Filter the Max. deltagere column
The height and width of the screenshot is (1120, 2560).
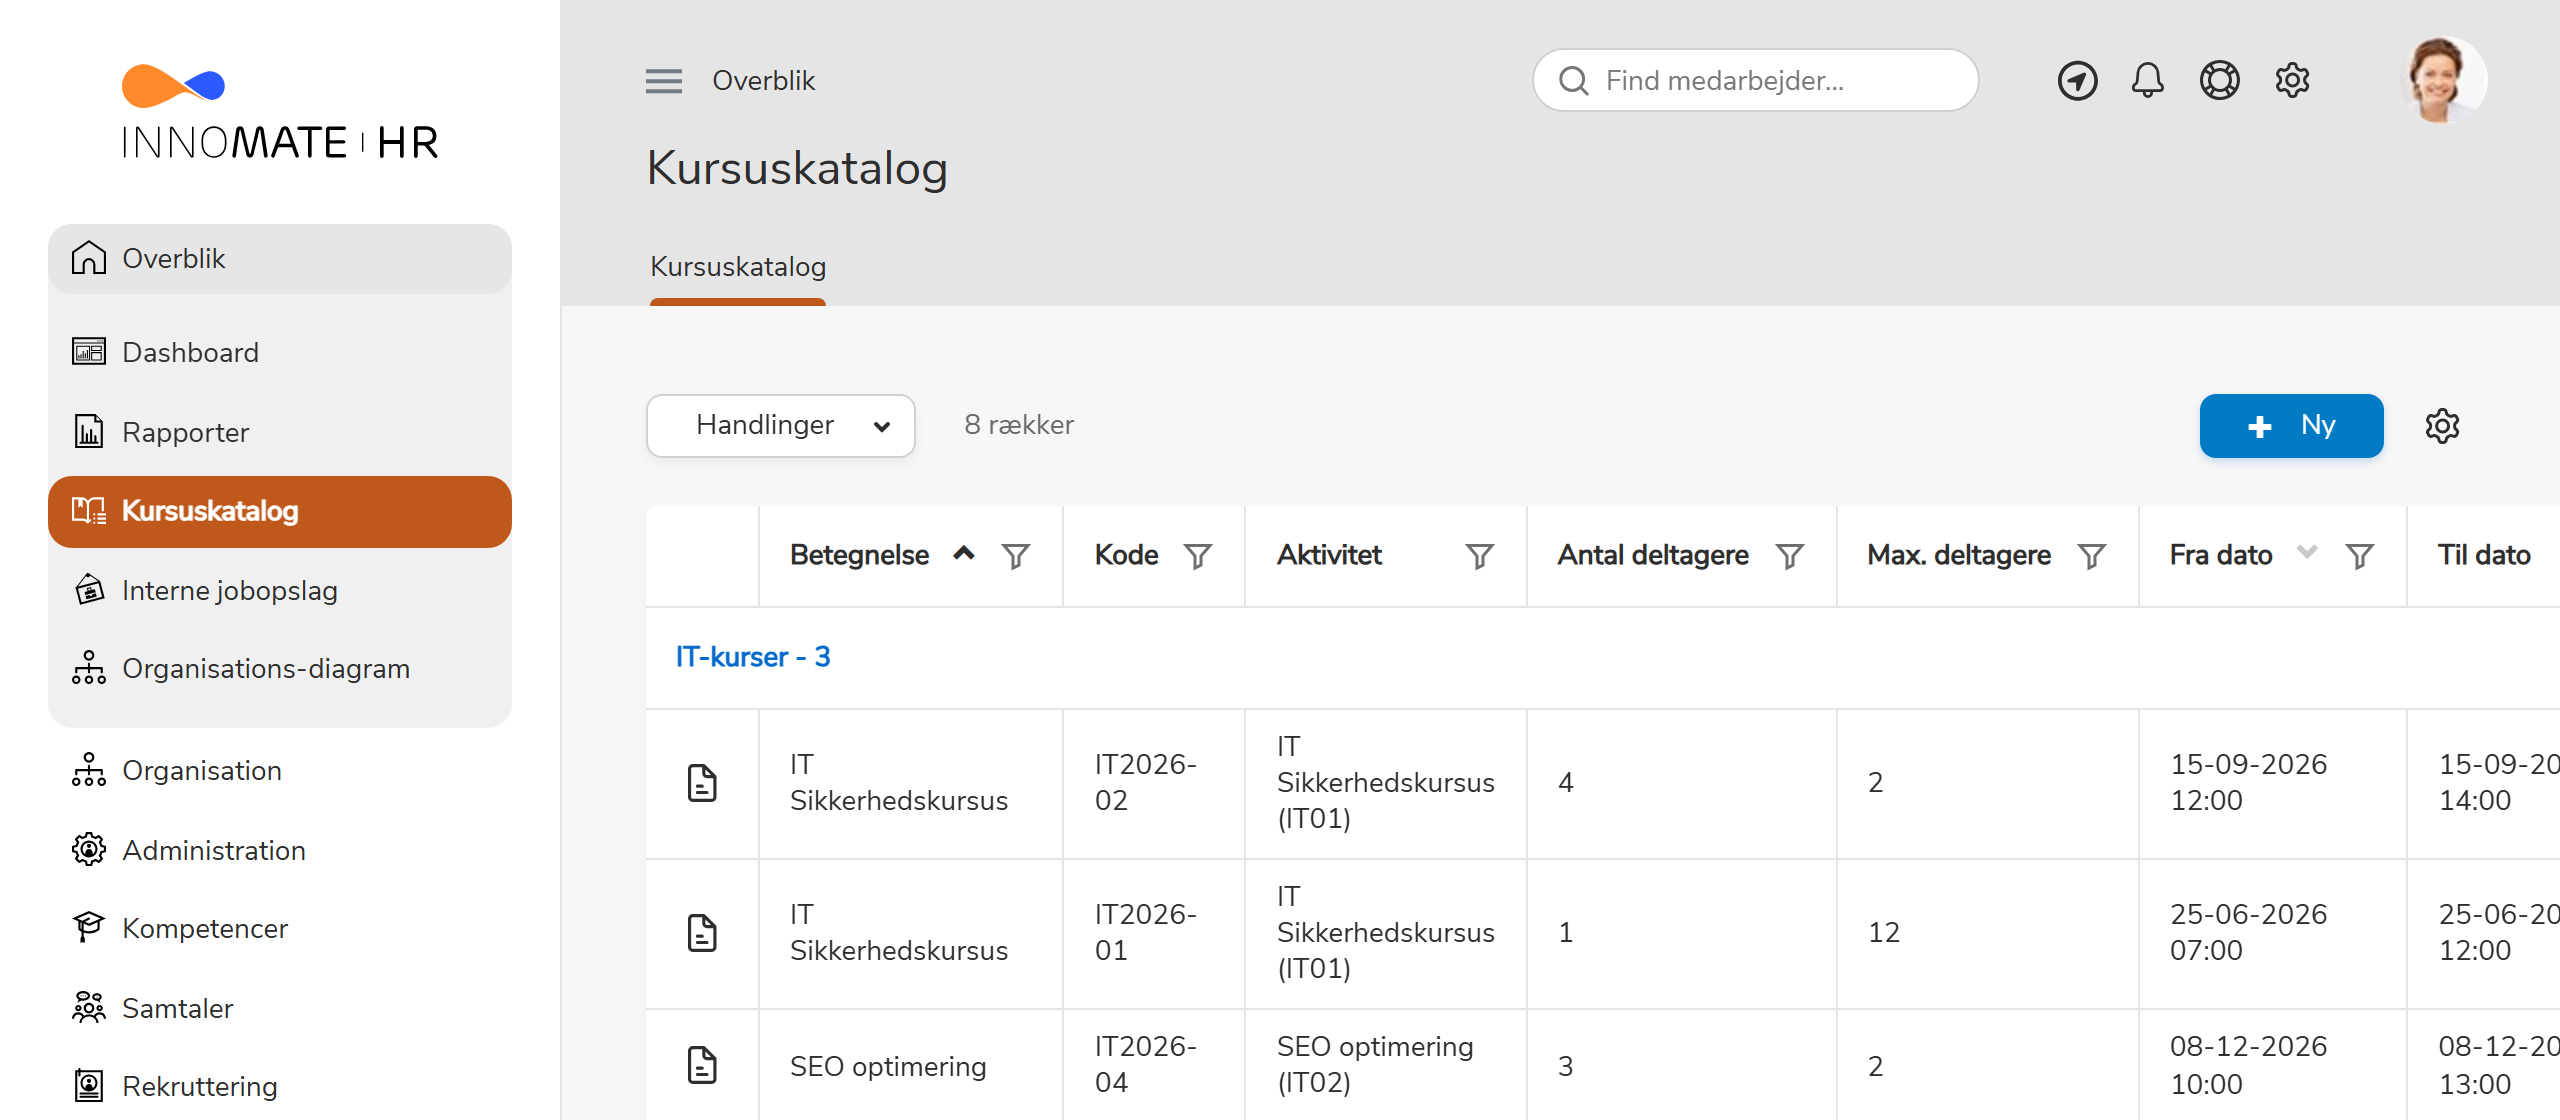point(2092,556)
